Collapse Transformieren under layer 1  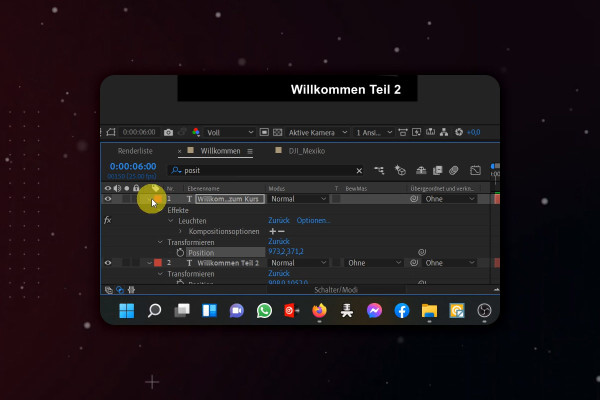pos(160,242)
